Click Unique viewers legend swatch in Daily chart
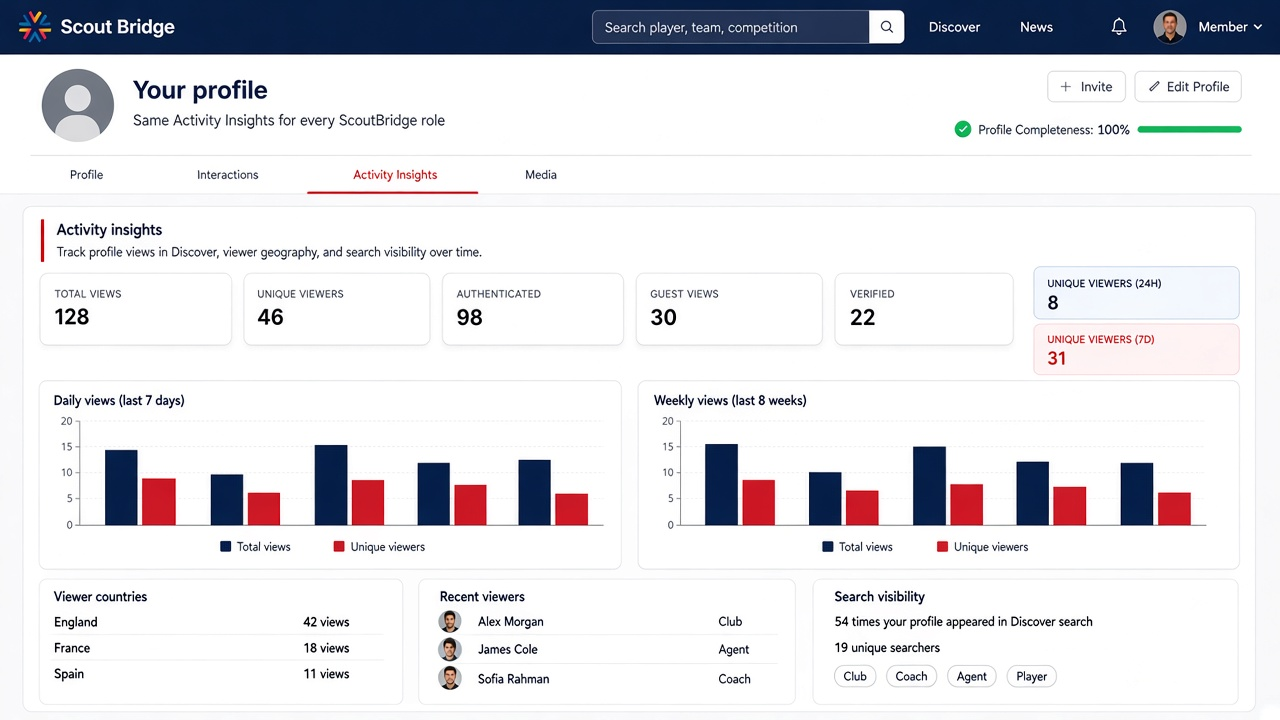Image resolution: width=1280 pixels, height=720 pixels. tap(339, 547)
